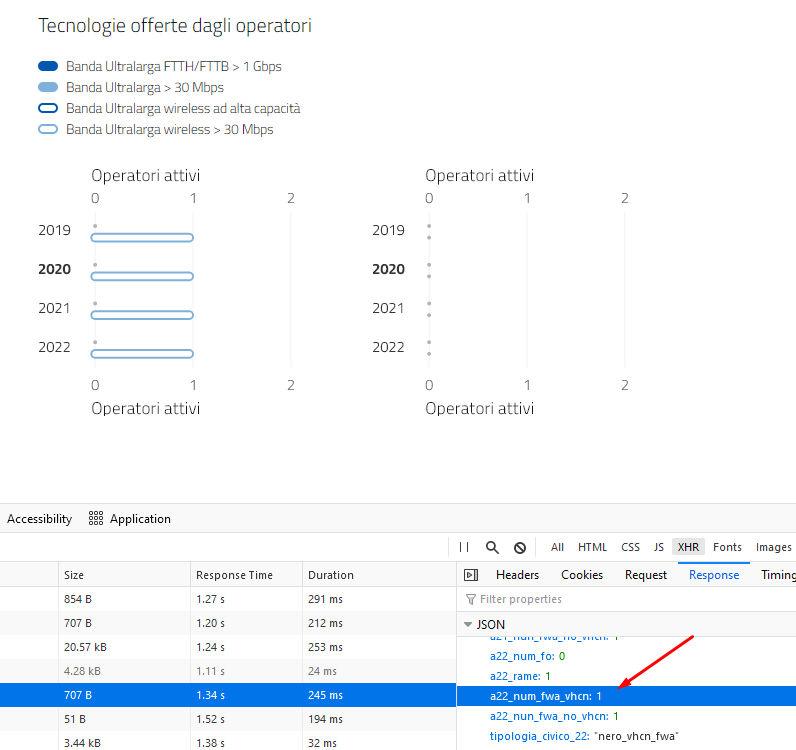Click the network search magnifier icon
796x750 pixels.
click(492, 547)
